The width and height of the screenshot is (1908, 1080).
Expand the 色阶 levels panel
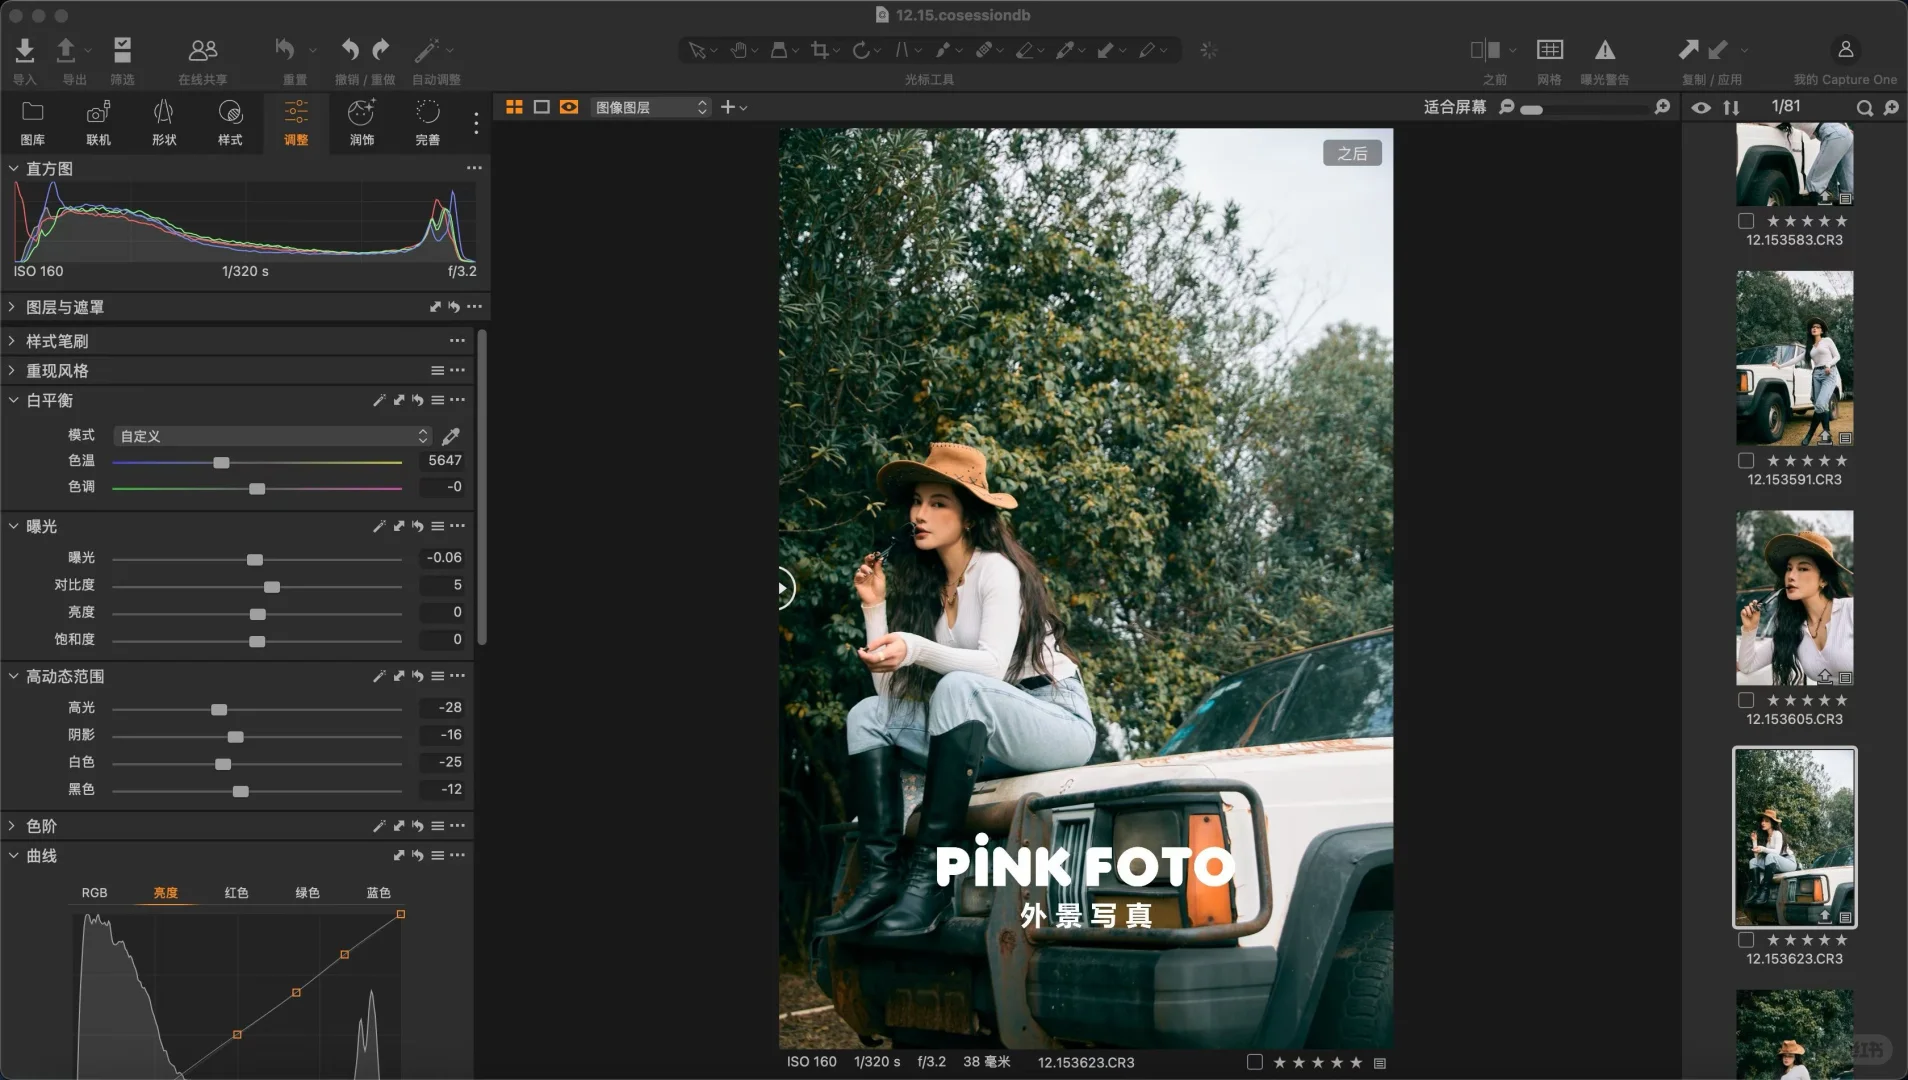pos(12,826)
